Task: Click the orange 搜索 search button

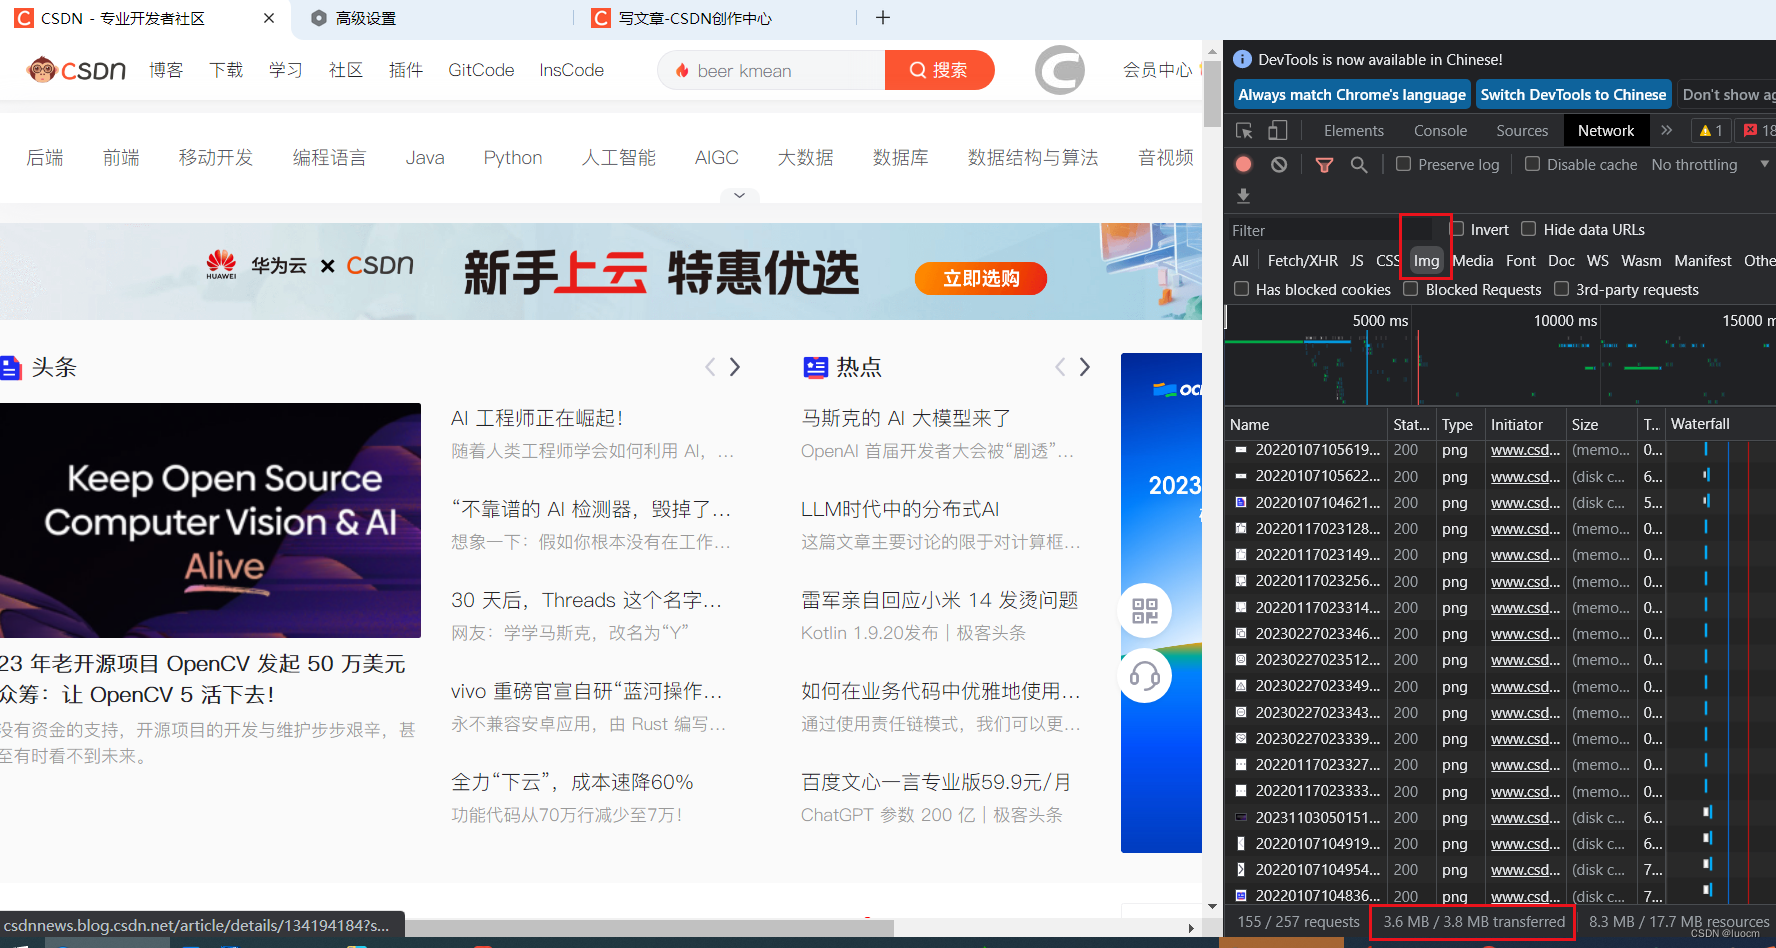Action: (939, 70)
